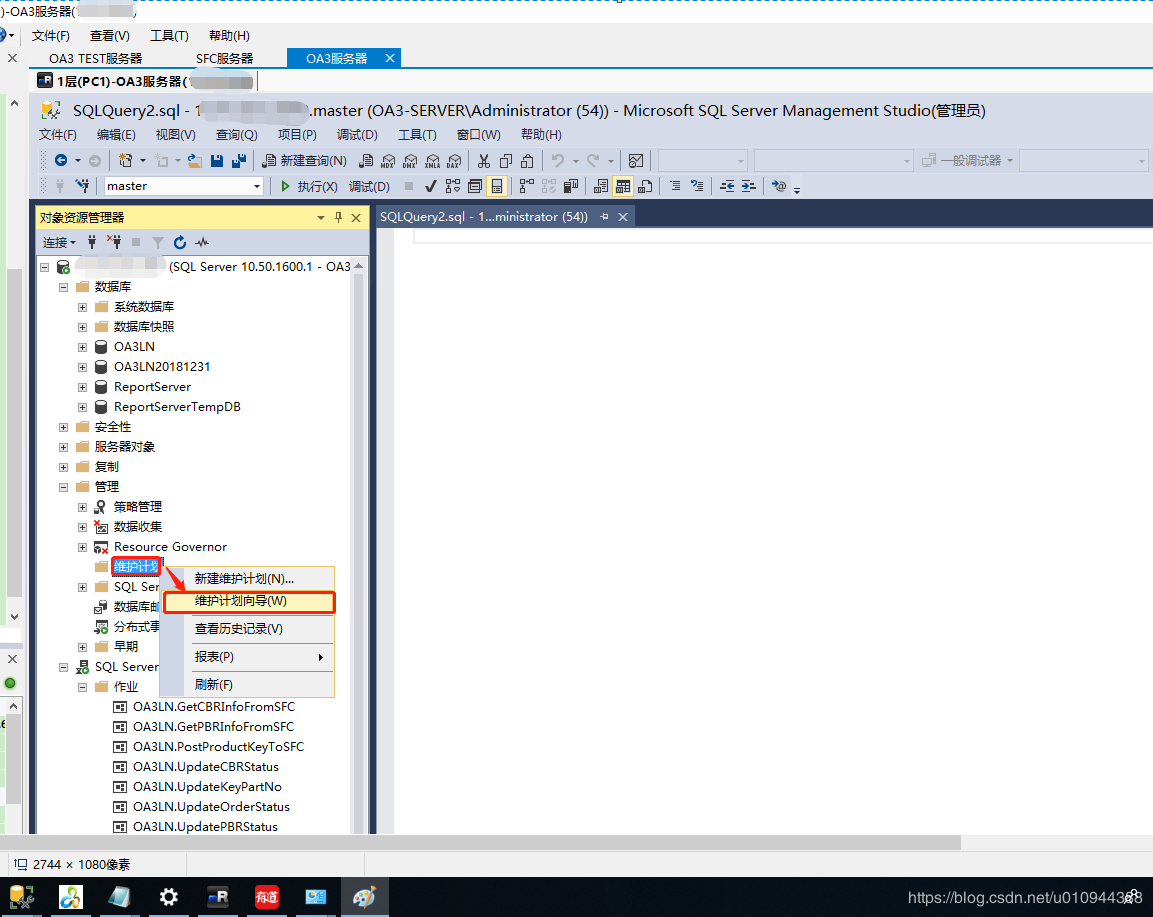Close the Object Explorer panel

click(356, 218)
